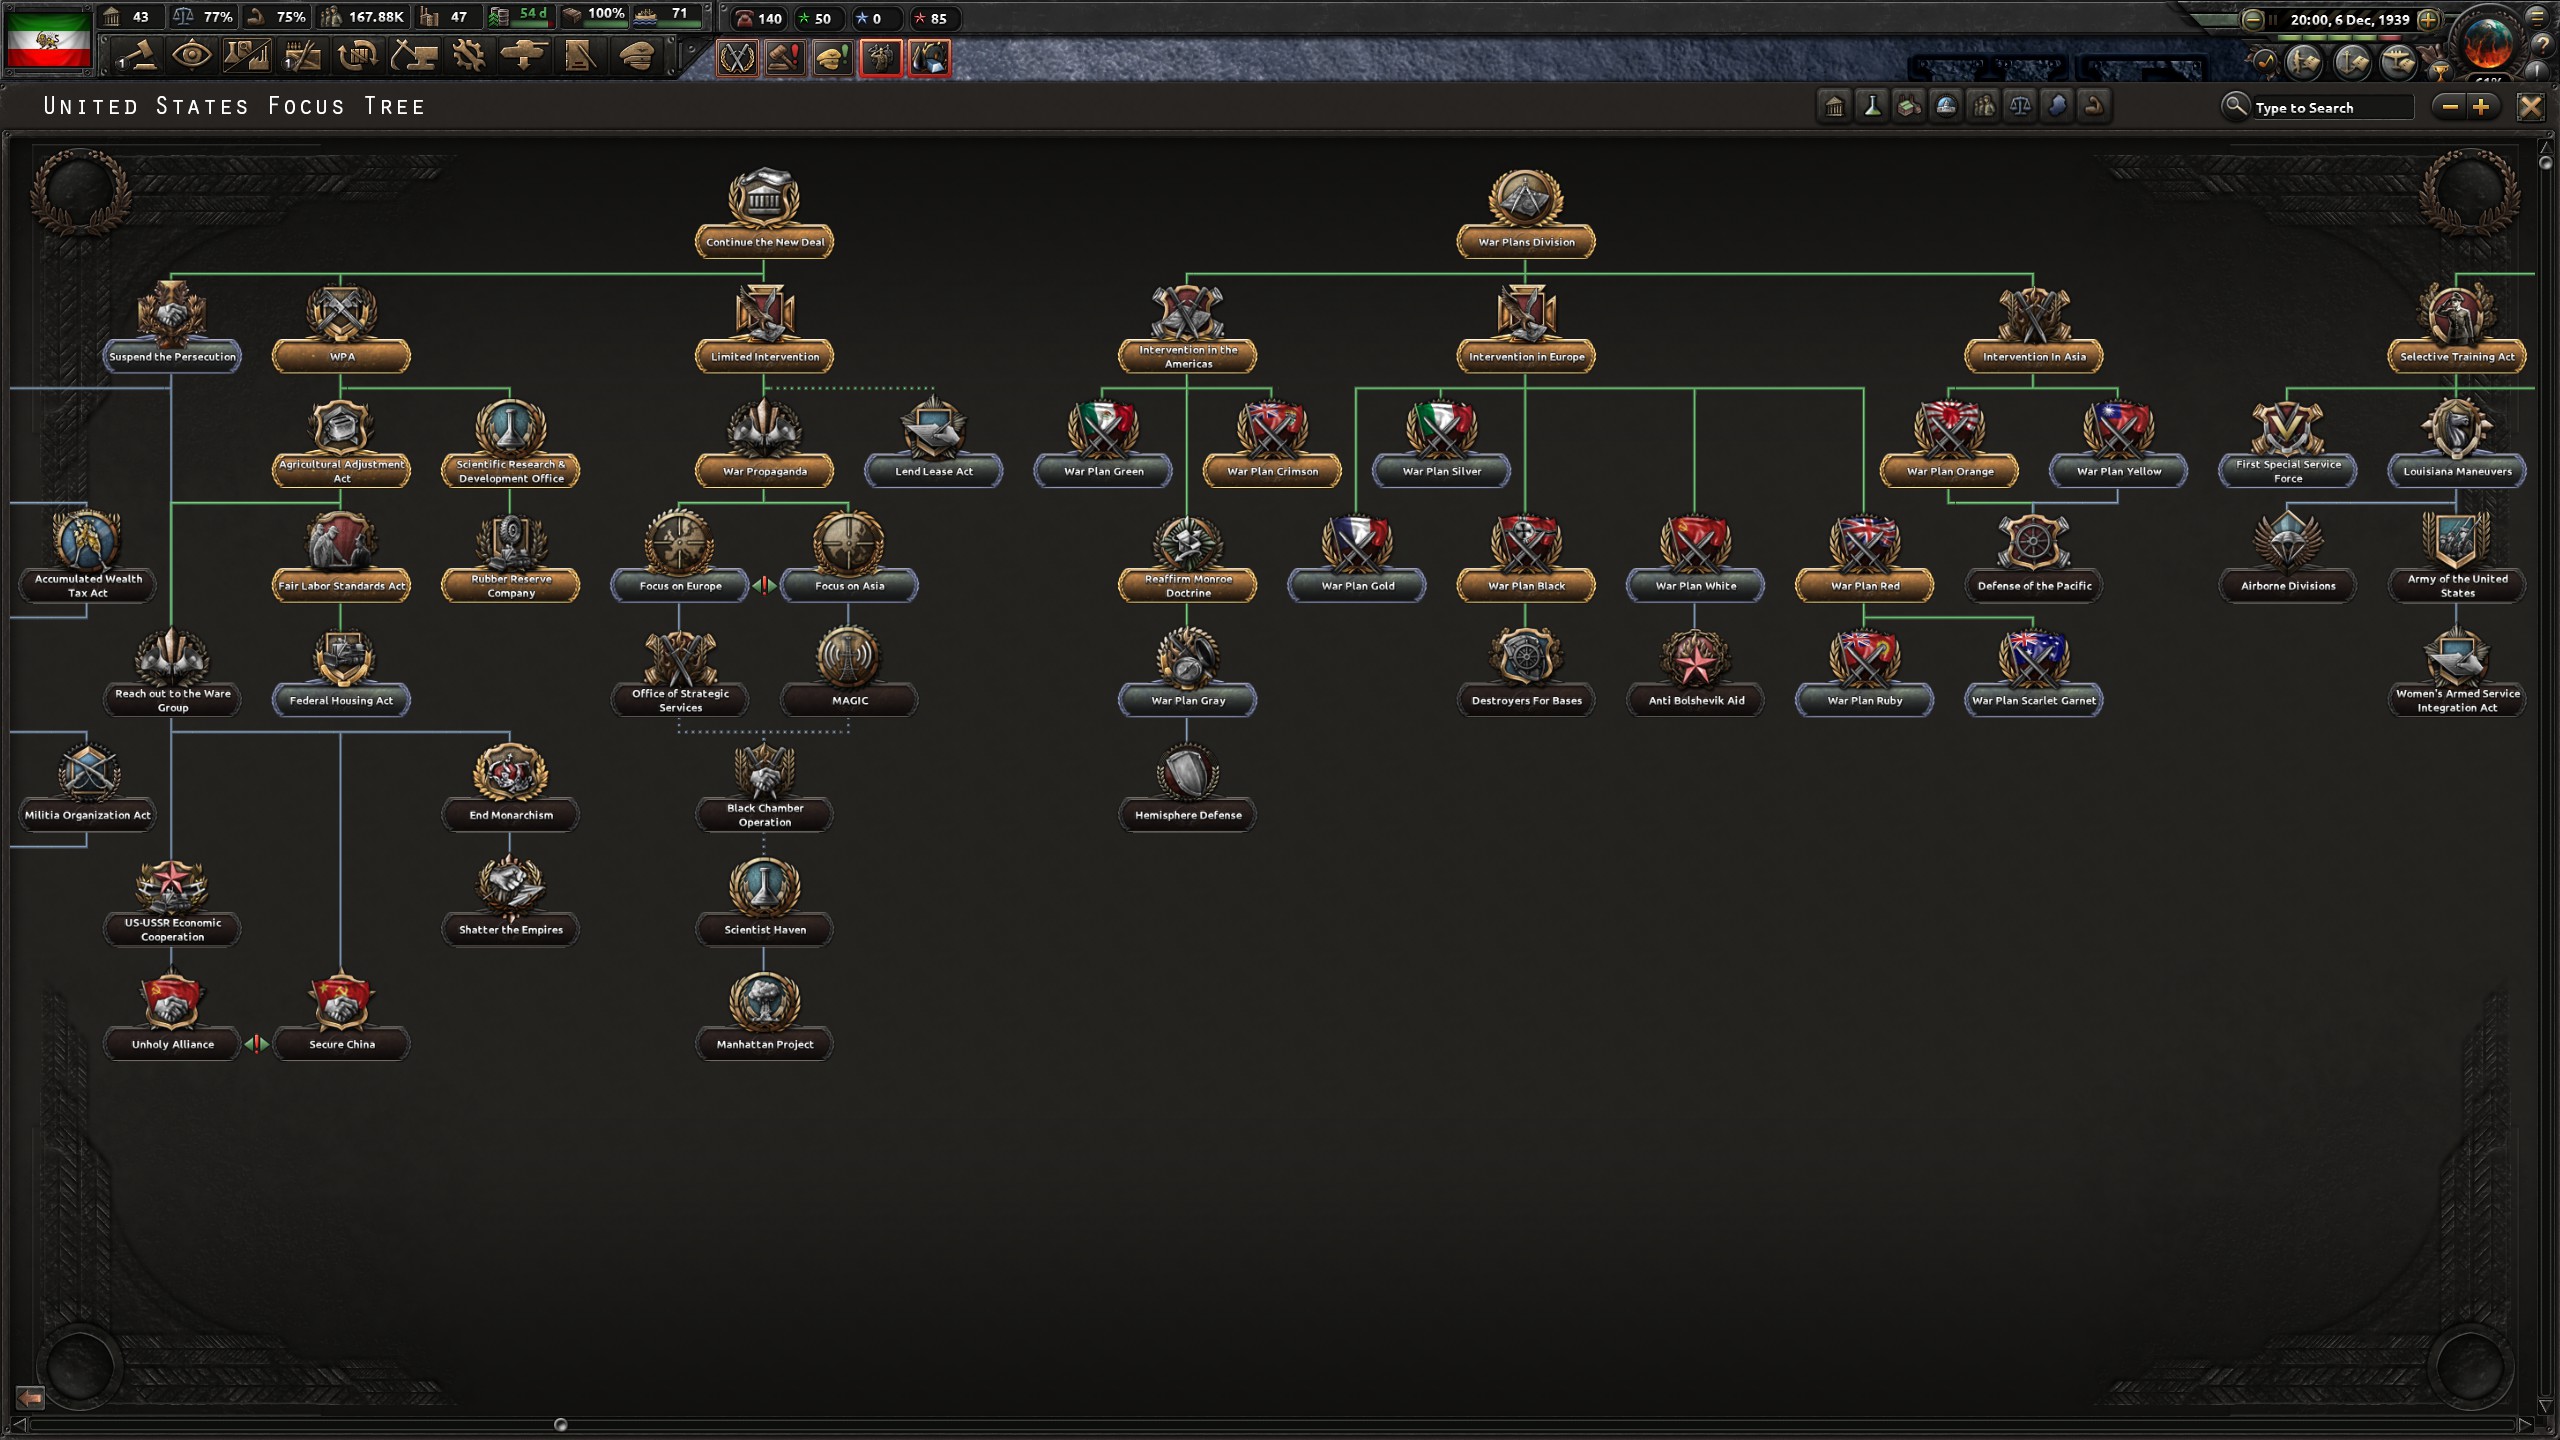Zoom out focus tree with minus
The width and height of the screenshot is (2560, 1440).
click(2450, 106)
